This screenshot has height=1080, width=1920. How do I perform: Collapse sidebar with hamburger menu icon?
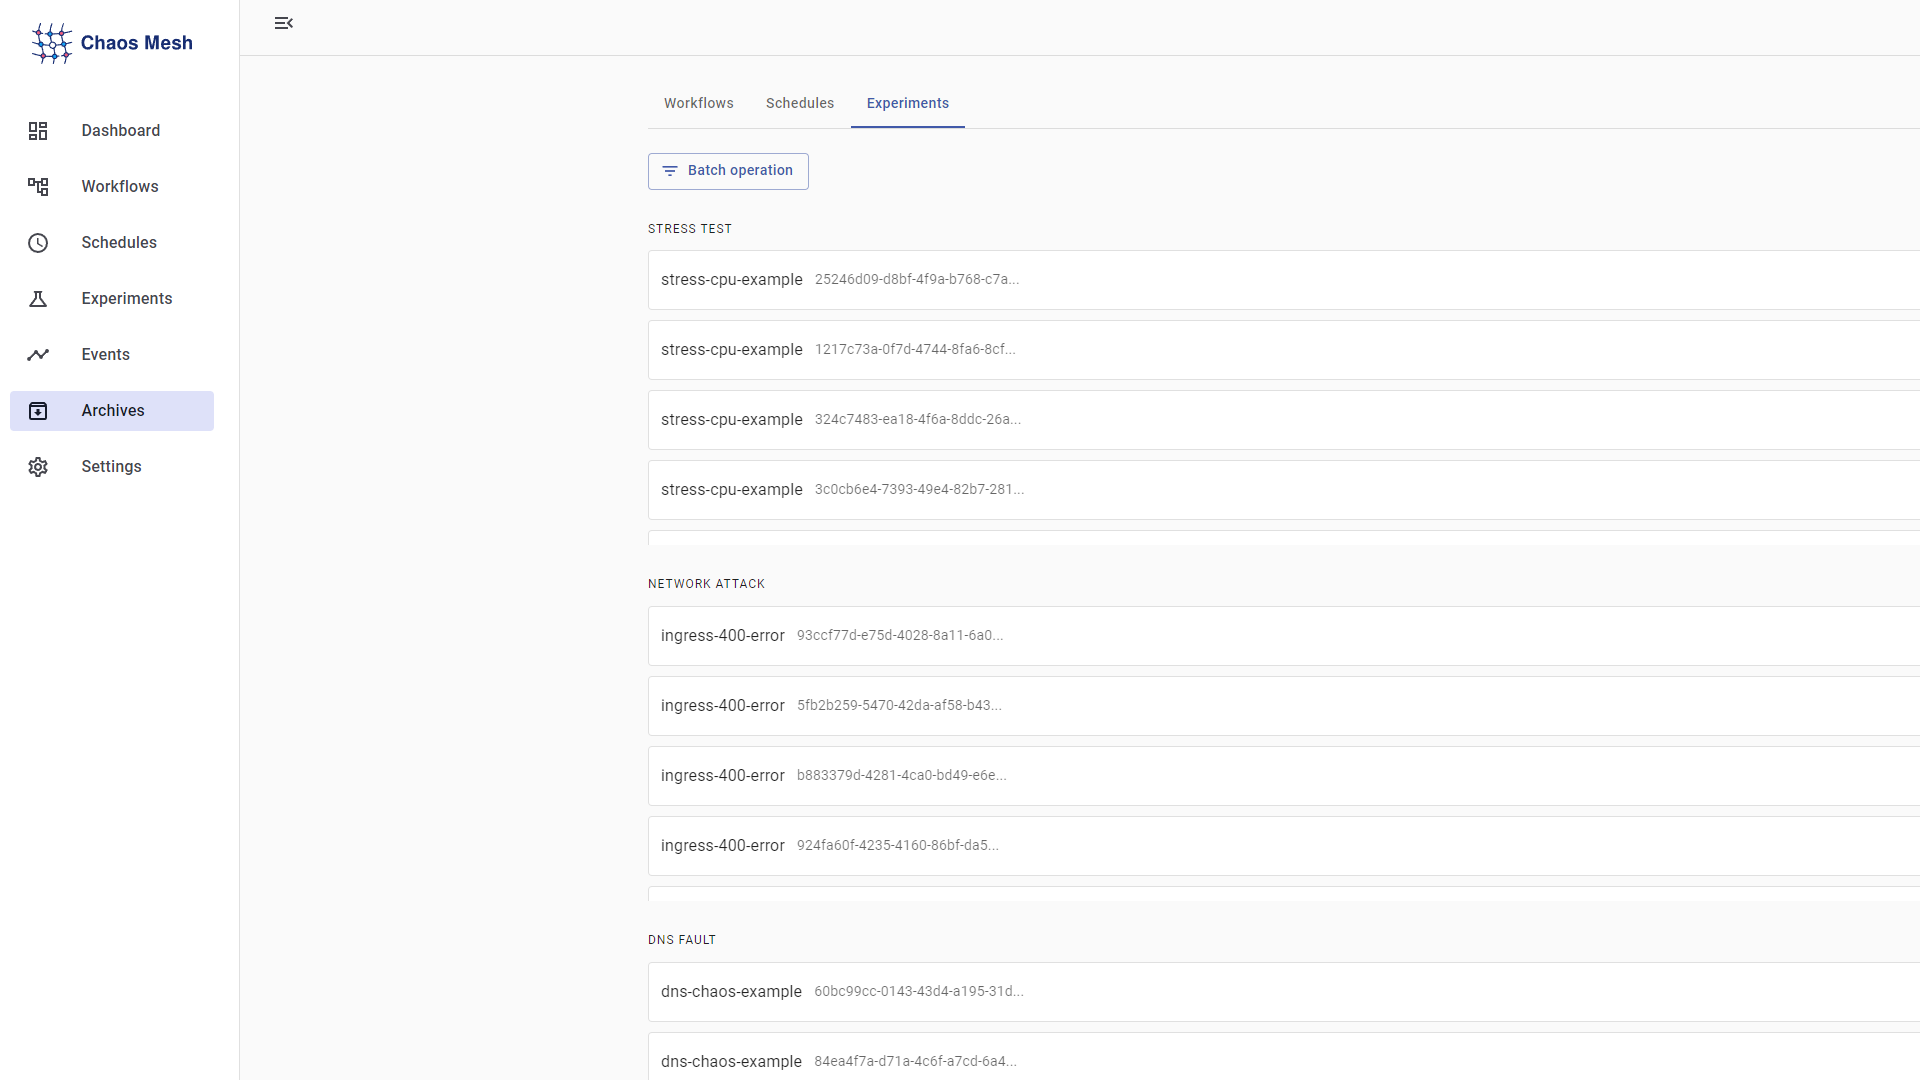tap(283, 23)
